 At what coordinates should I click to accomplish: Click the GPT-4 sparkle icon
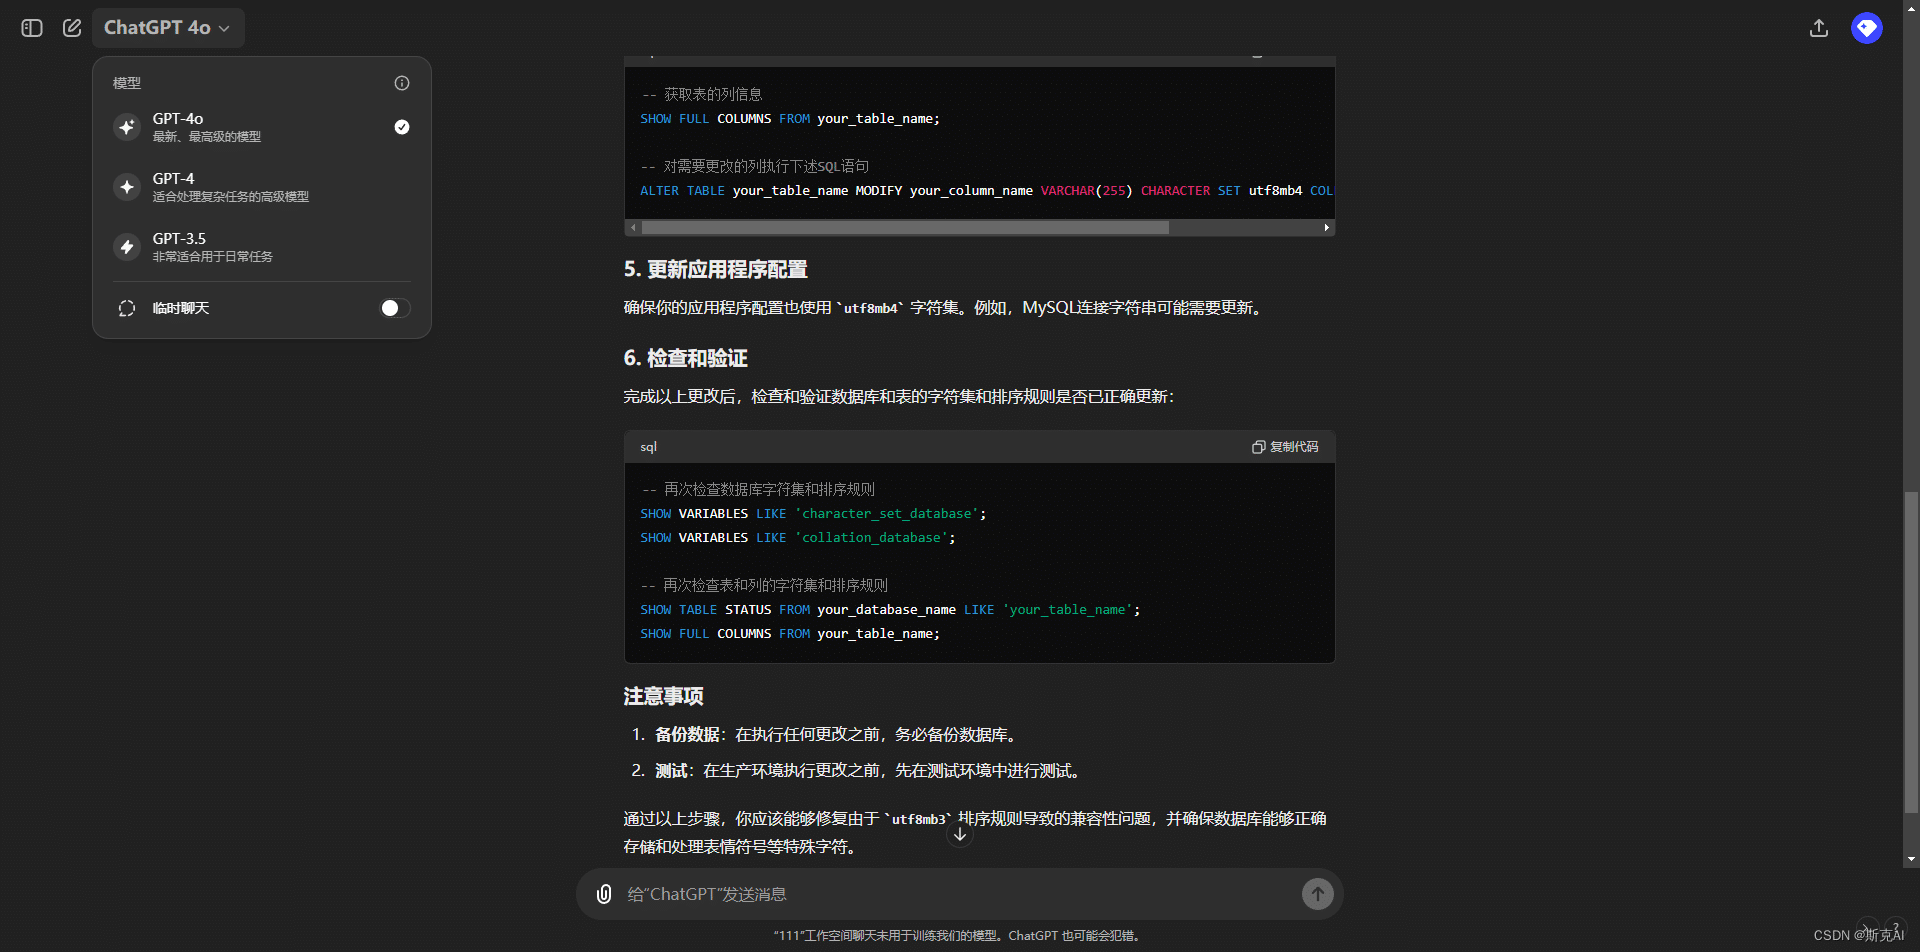[x=127, y=187]
